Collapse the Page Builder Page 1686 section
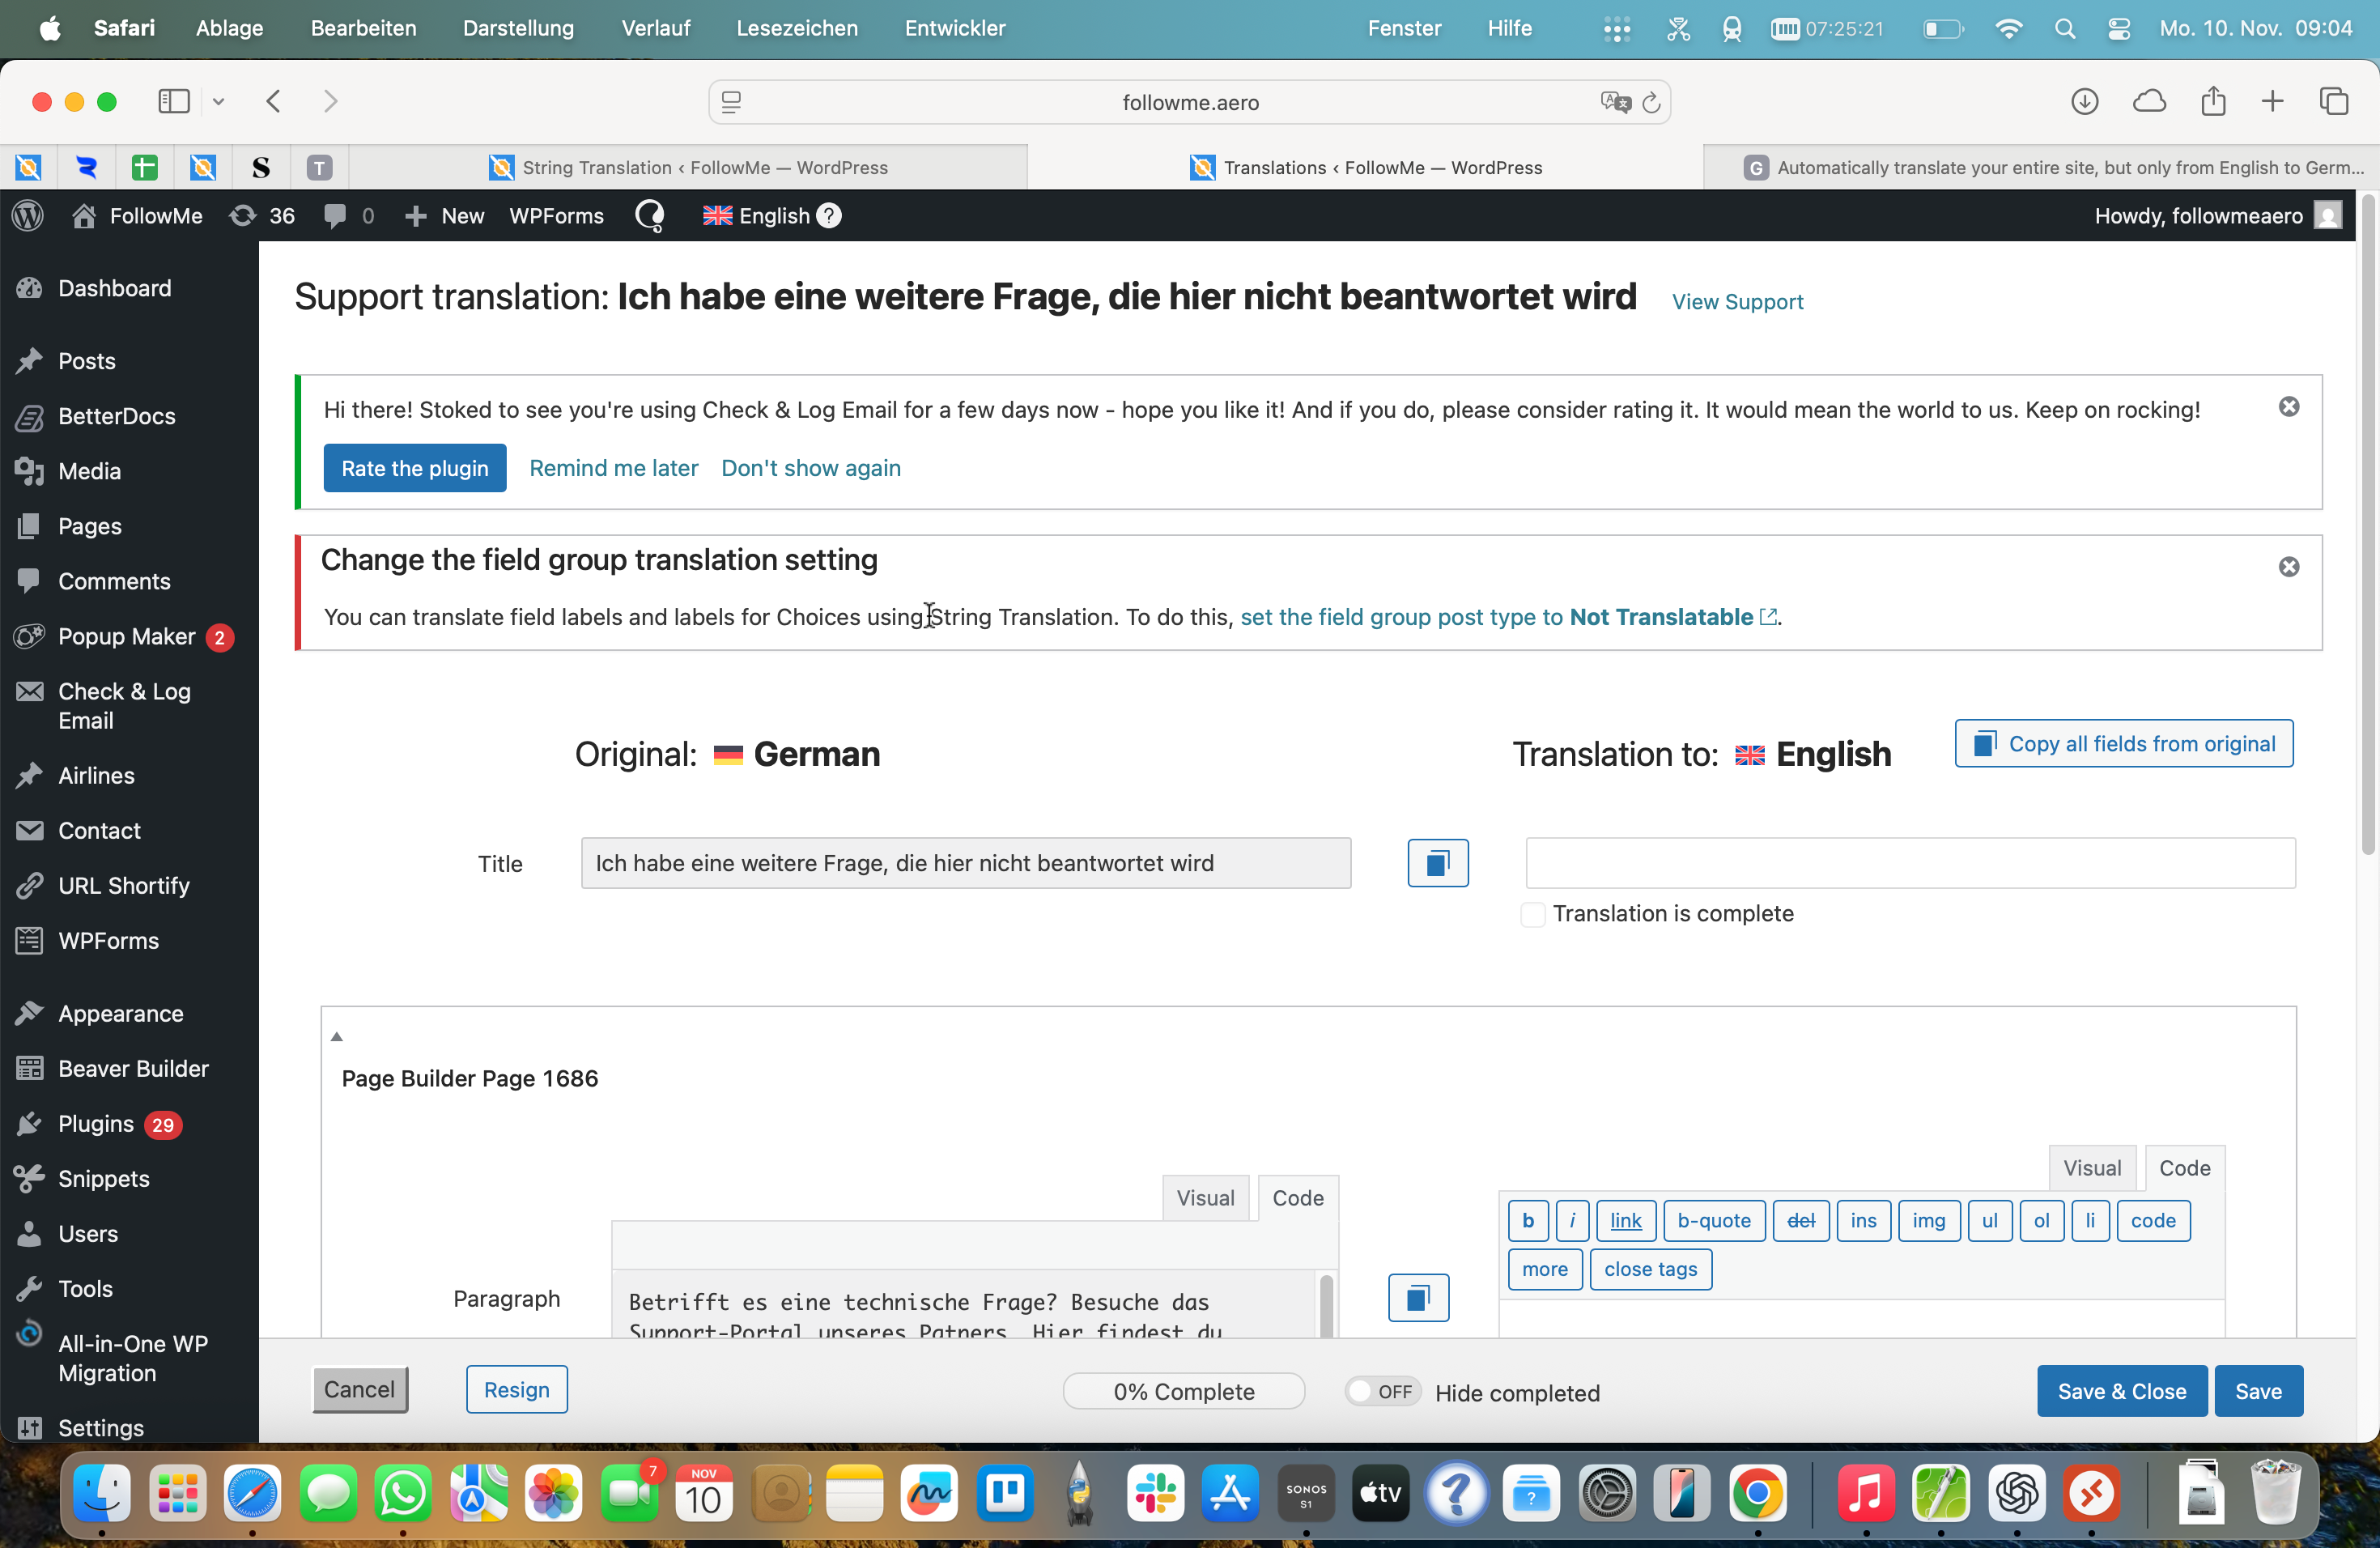The width and height of the screenshot is (2380, 1548). pos(337,1037)
